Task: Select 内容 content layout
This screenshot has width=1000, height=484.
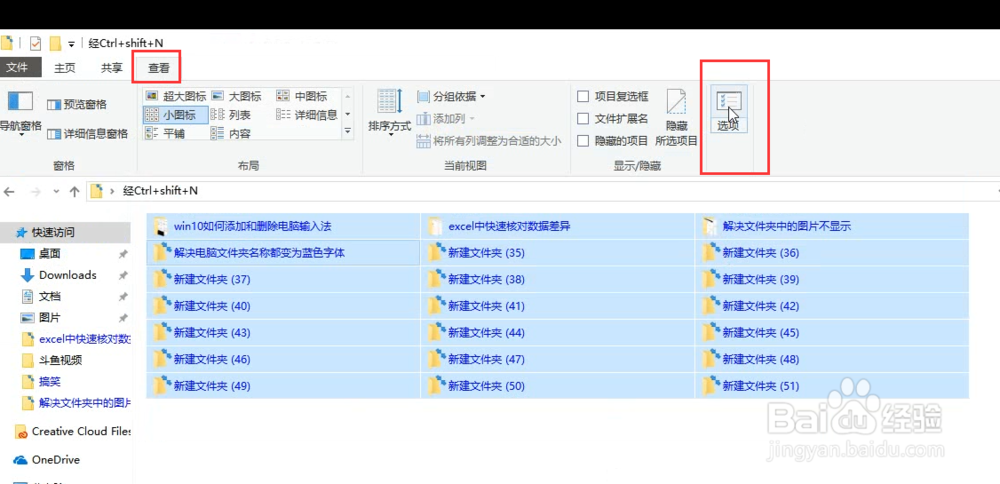Action: [x=231, y=133]
